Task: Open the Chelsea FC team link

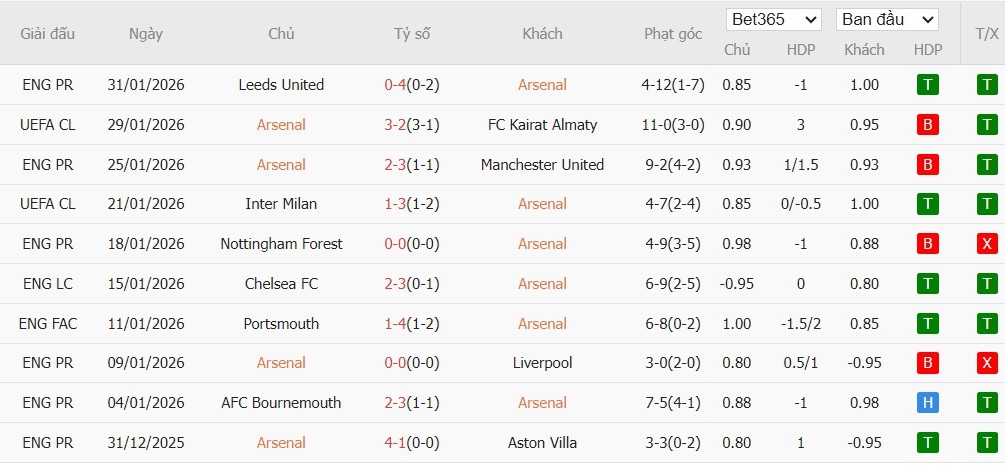Action: pyautogui.click(x=281, y=284)
